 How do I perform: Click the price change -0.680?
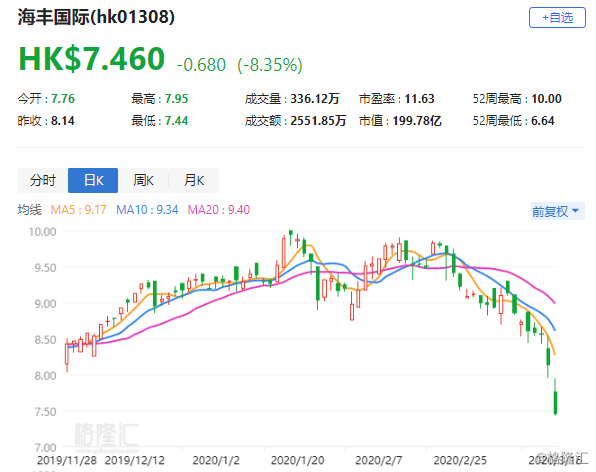[x=201, y=65]
